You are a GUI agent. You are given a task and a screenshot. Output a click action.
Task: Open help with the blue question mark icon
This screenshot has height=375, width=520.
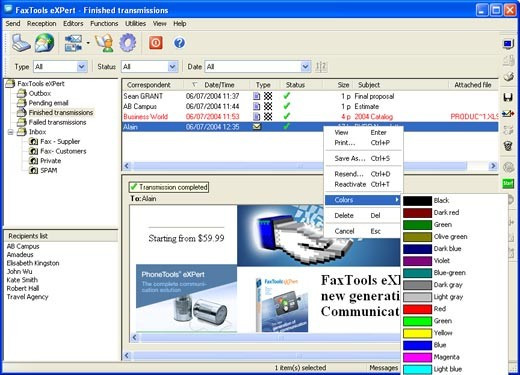tap(179, 43)
